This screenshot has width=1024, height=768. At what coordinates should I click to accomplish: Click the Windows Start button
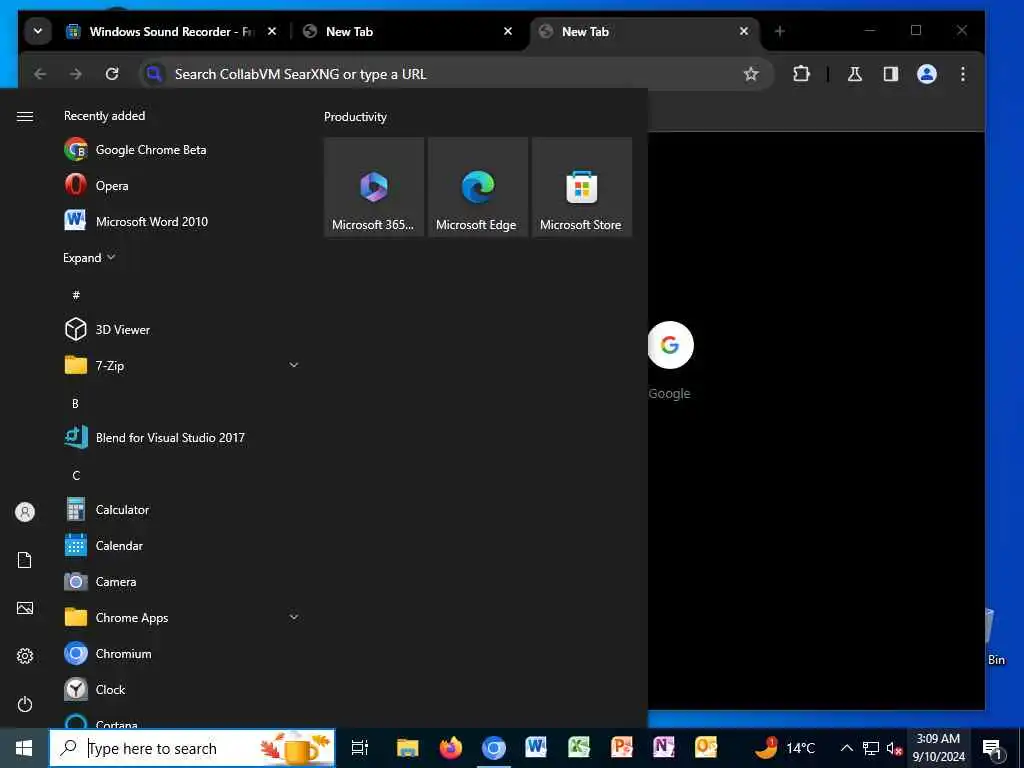click(x=24, y=748)
